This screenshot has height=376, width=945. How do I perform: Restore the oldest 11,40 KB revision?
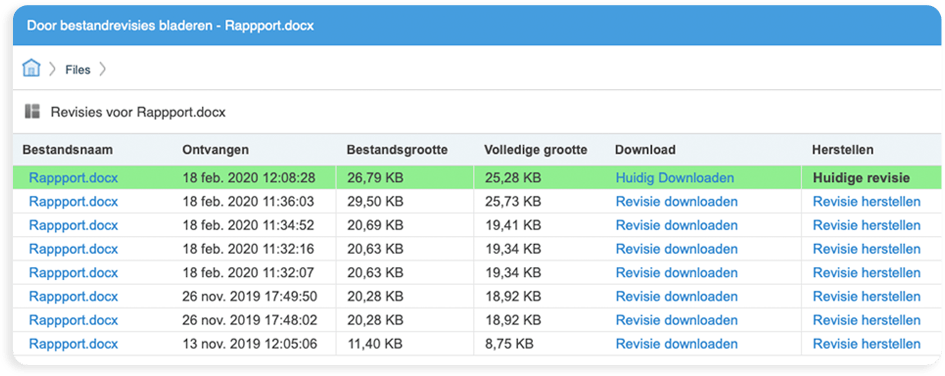(867, 344)
